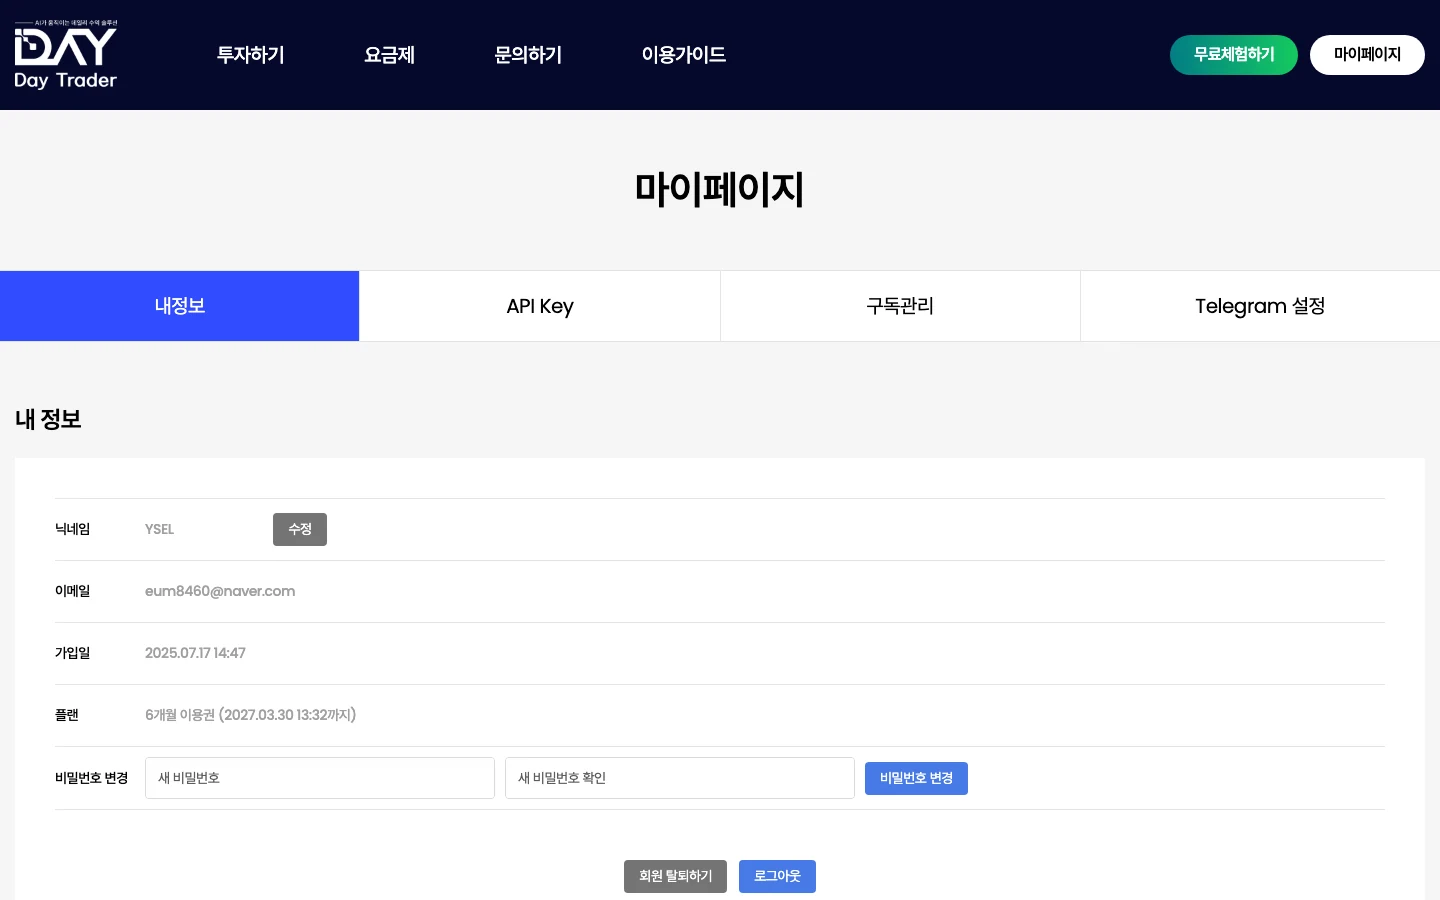The image size is (1440, 900).
Task: Switch to the API Key tab
Action: click(x=540, y=306)
